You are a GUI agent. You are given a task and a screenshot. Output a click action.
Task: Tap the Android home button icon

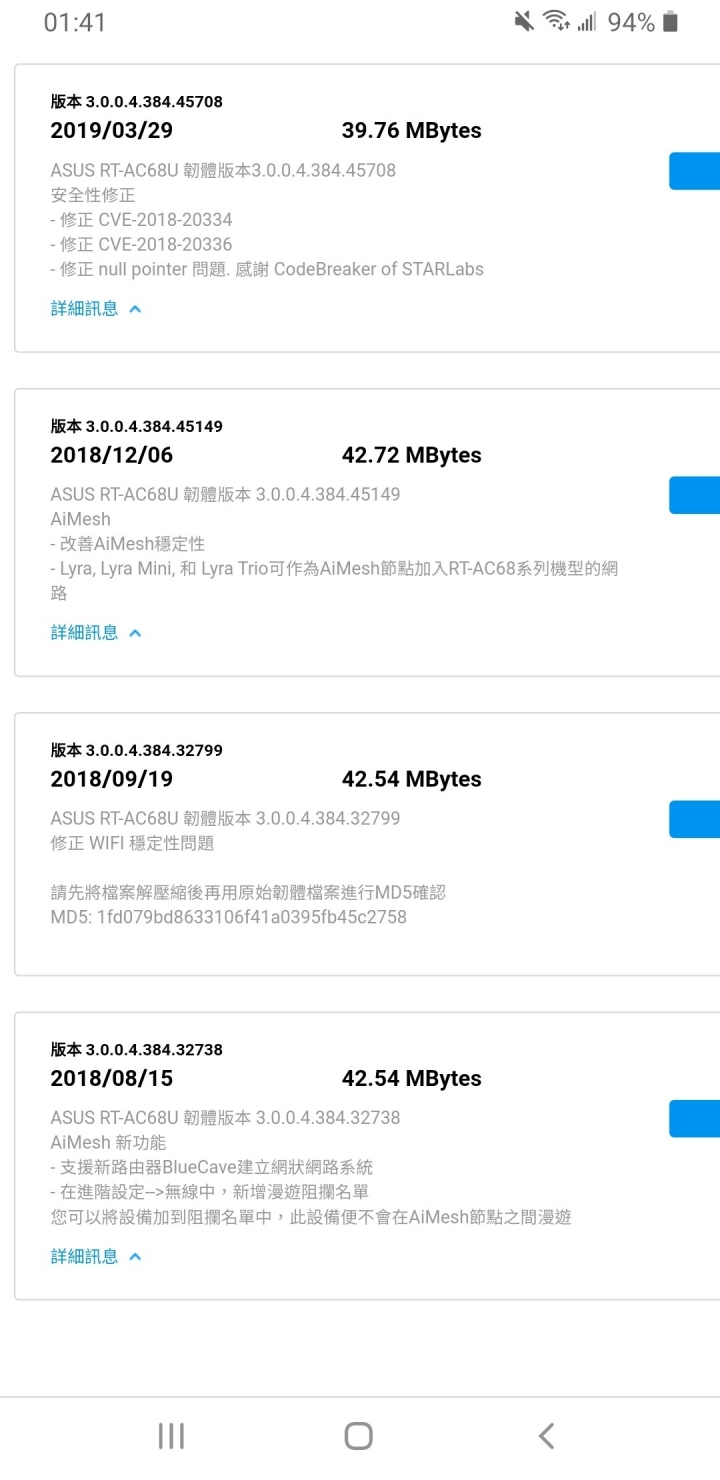click(x=358, y=1436)
